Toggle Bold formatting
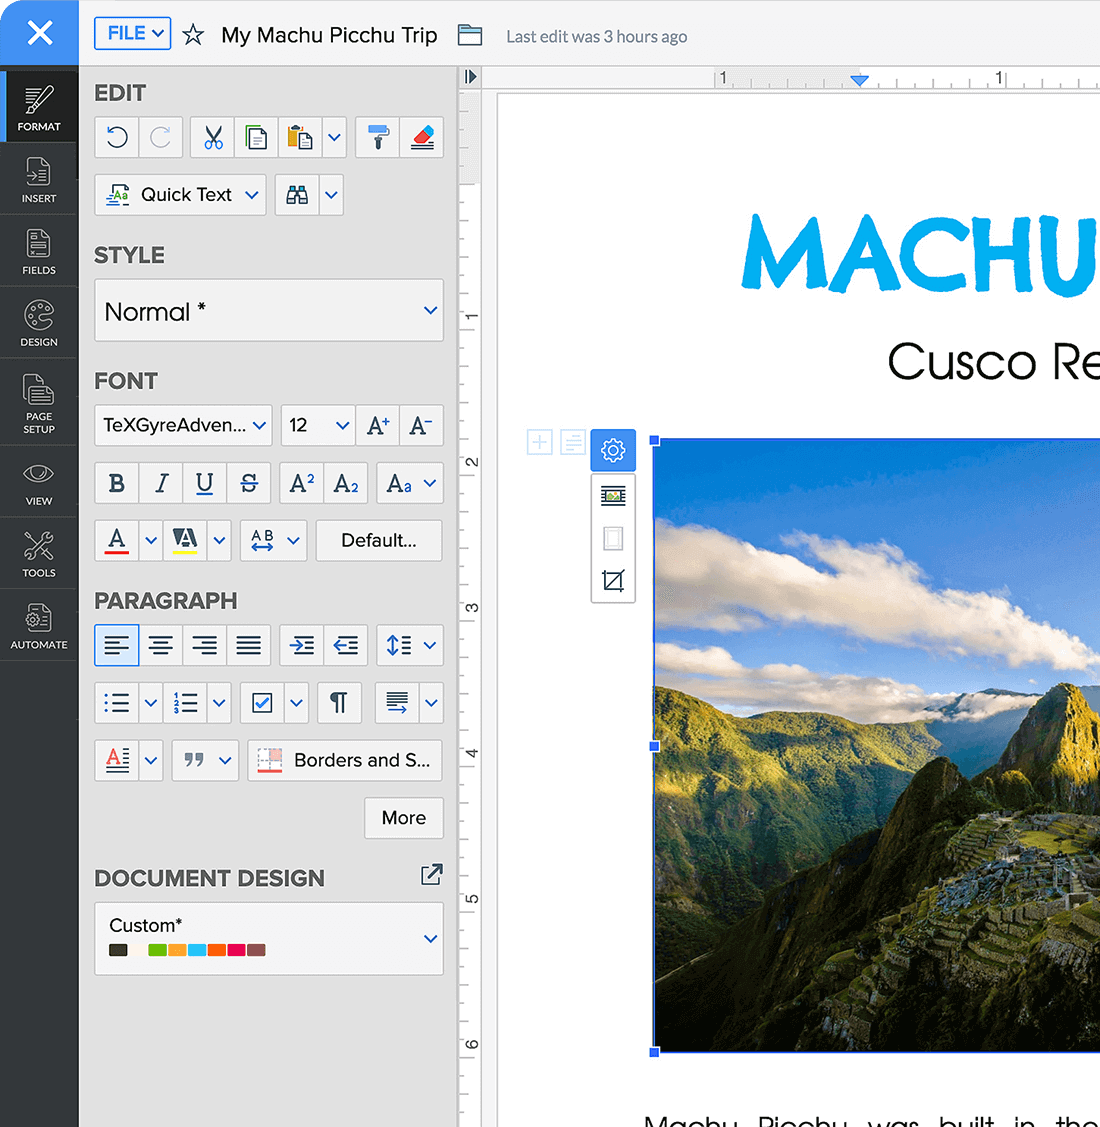Image resolution: width=1100 pixels, height=1127 pixels. coord(117,484)
